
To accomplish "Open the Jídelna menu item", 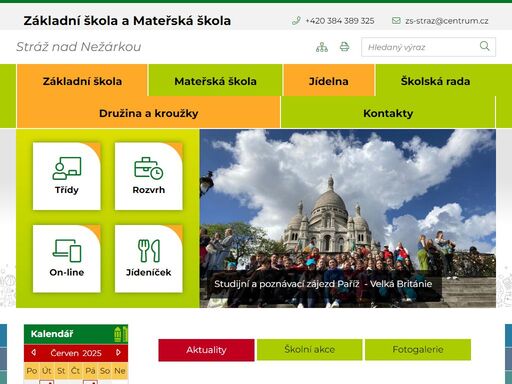I will click(x=329, y=81).
